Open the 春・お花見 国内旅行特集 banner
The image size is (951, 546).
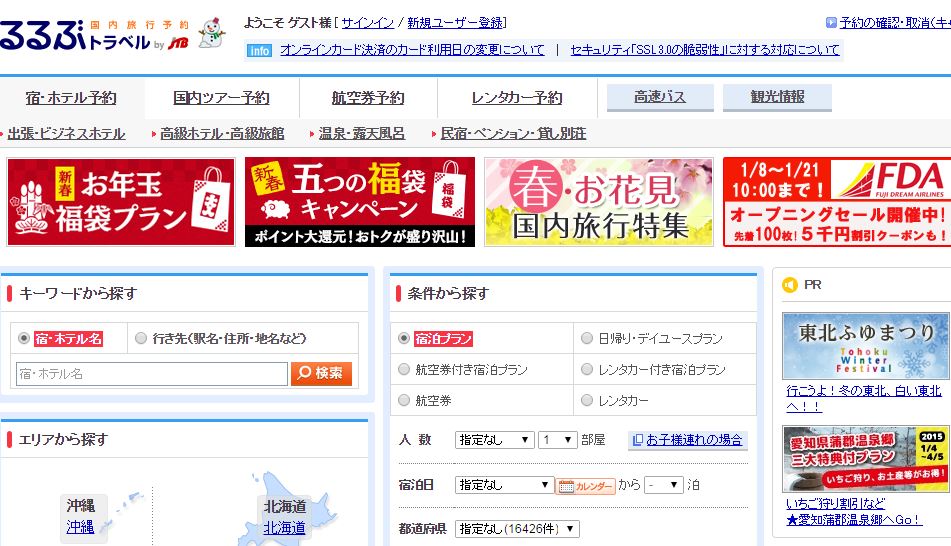coord(599,202)
